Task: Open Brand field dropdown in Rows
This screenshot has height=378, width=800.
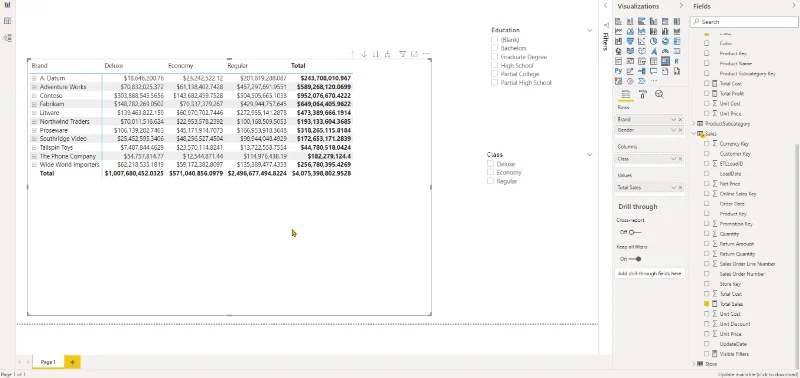Action: pyautogui.click(x=673, y=119)
